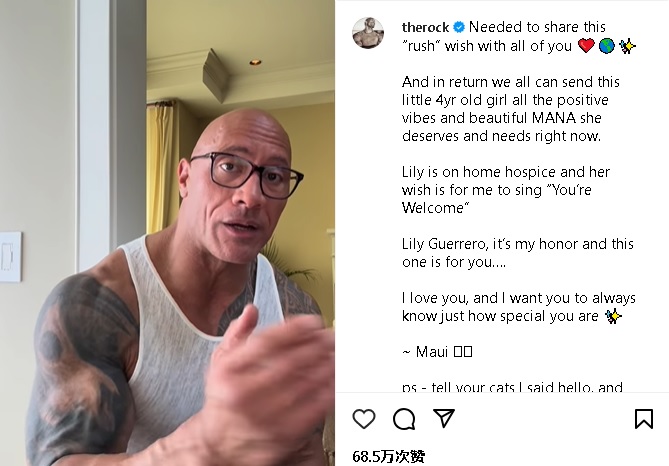The image size is (669, 466).
Task: Click the blue verified badge
Action: tap(459, 27)
